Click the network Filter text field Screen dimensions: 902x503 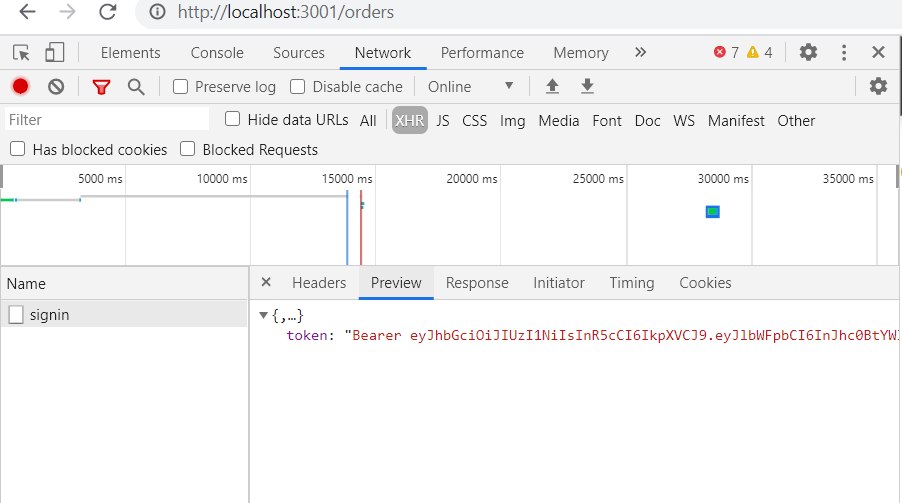click(107, 119)
